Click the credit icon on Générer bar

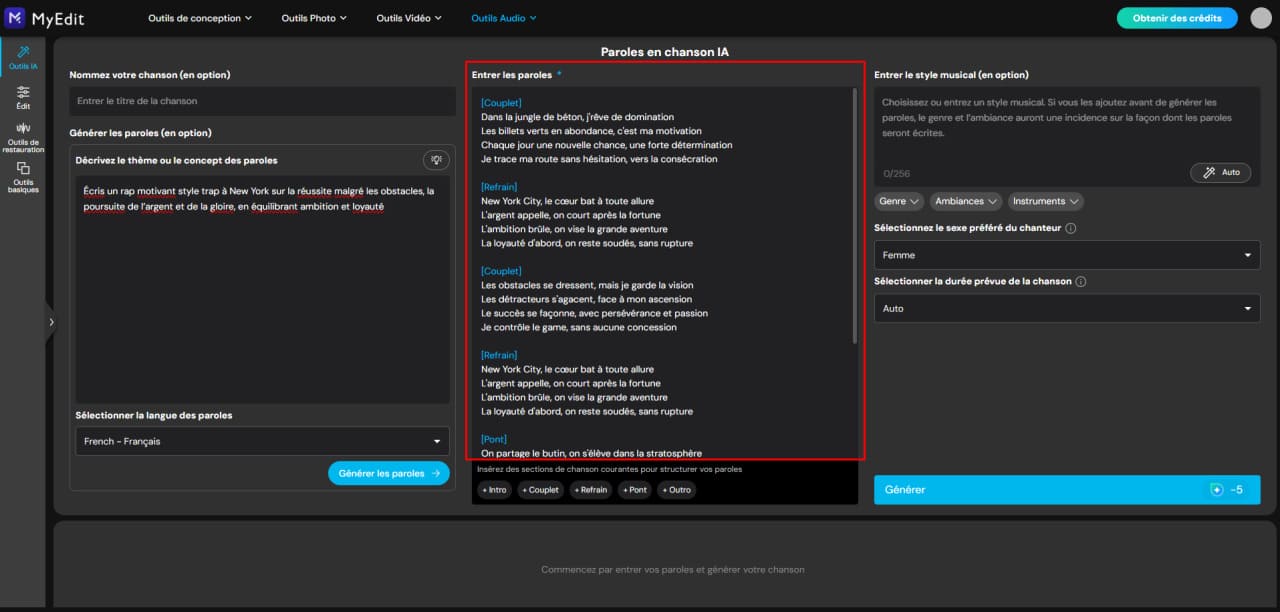(1216, 490)
